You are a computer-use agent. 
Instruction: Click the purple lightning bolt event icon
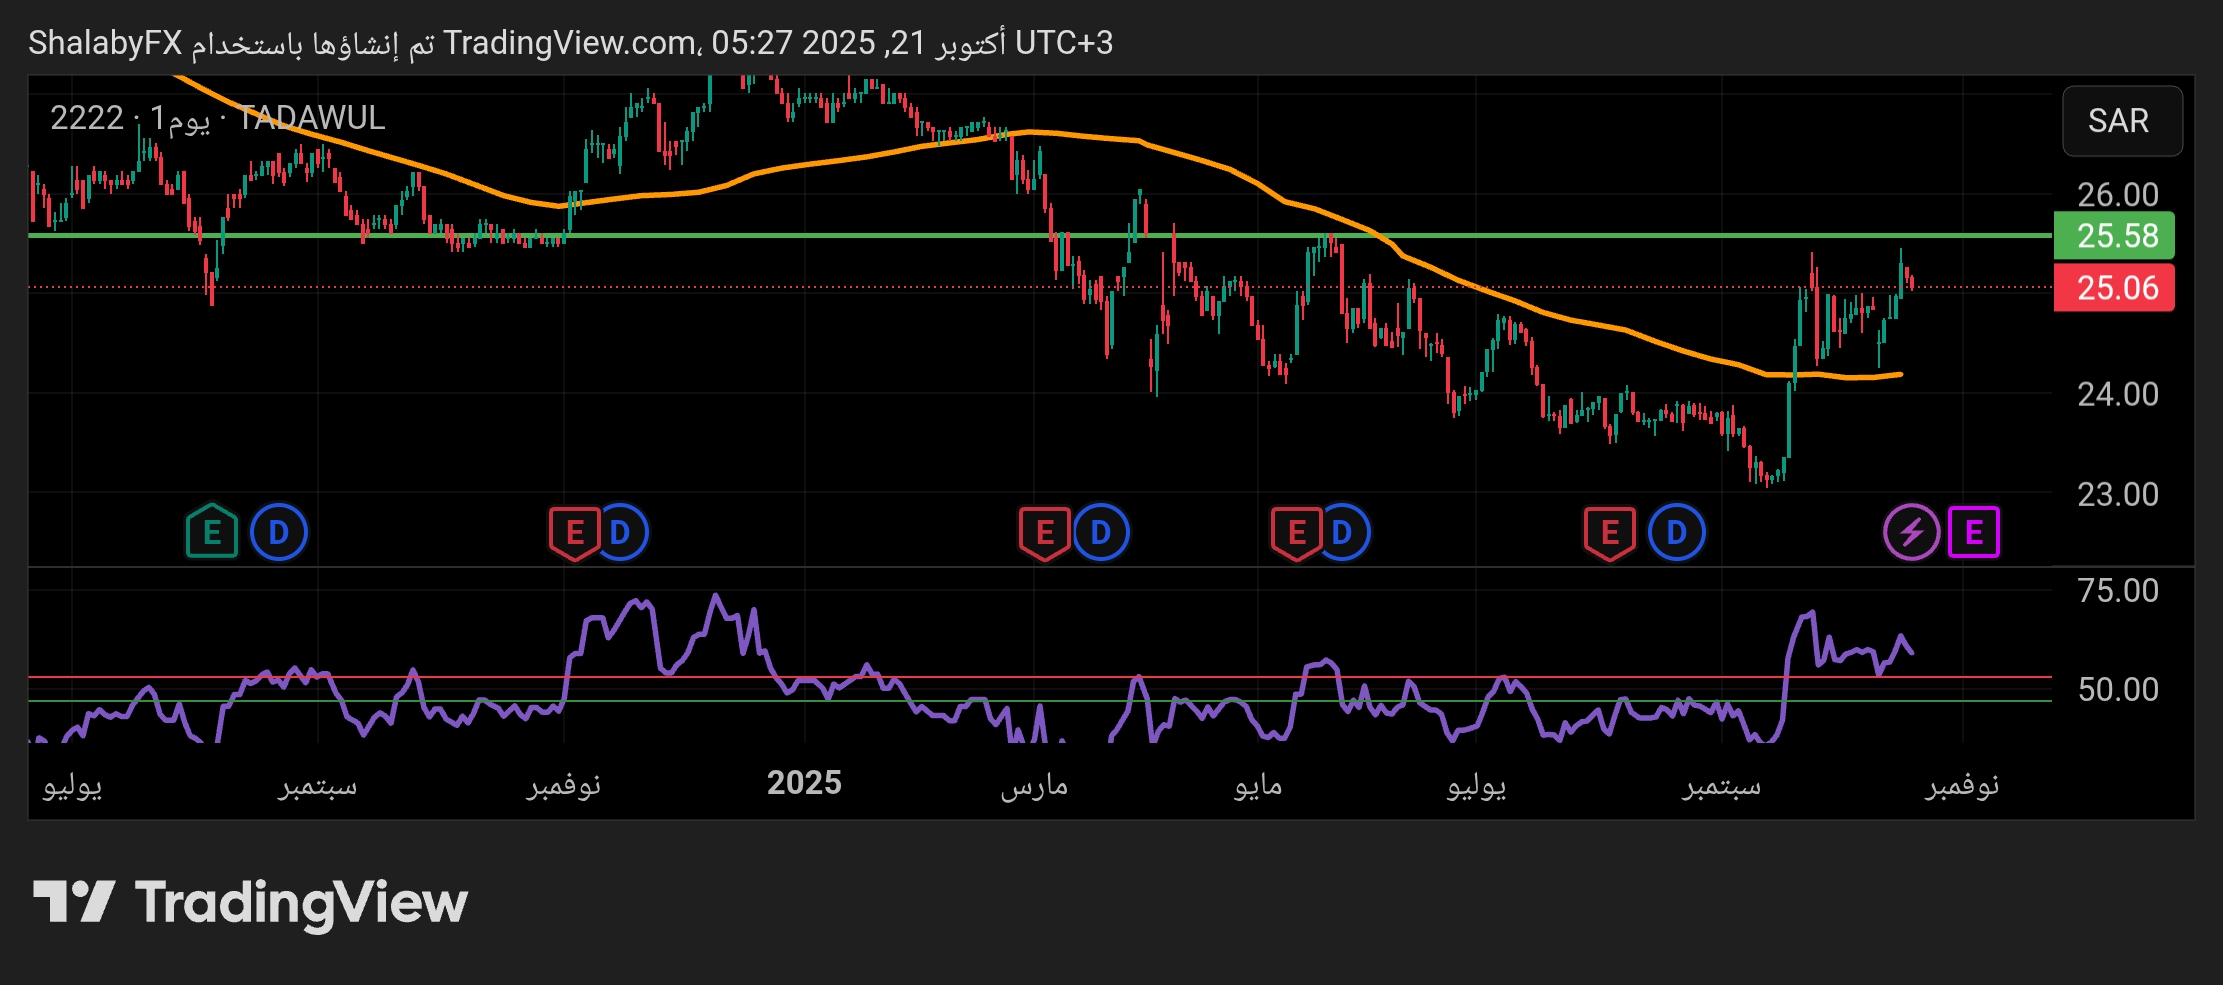coord(1911,532)
